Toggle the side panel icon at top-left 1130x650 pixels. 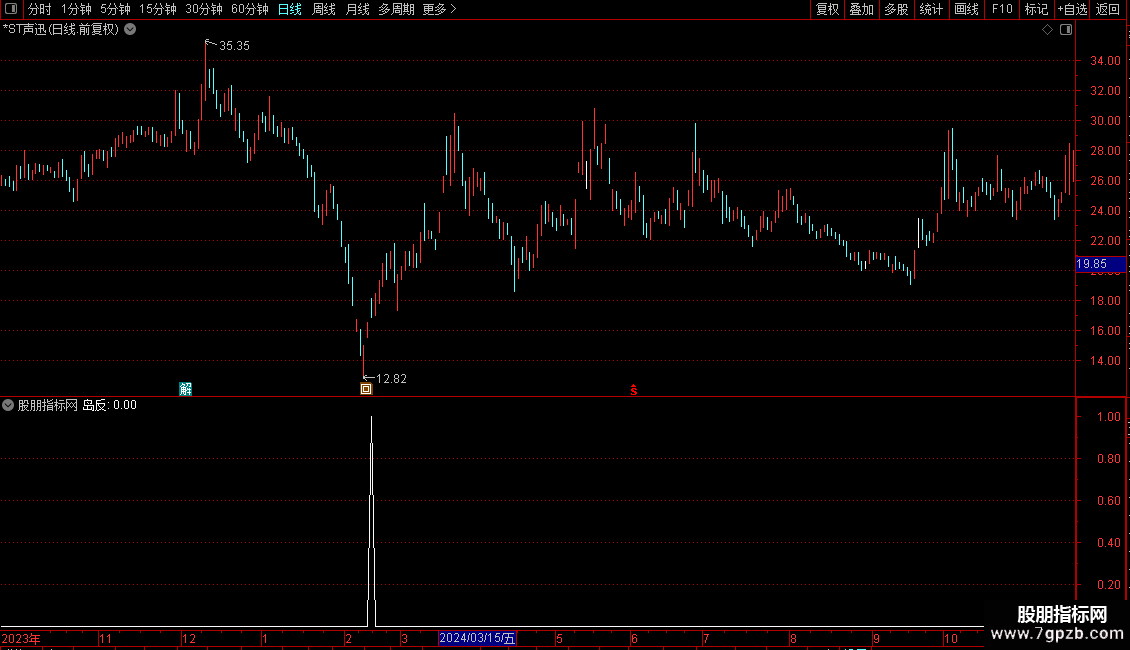(11, 9)
